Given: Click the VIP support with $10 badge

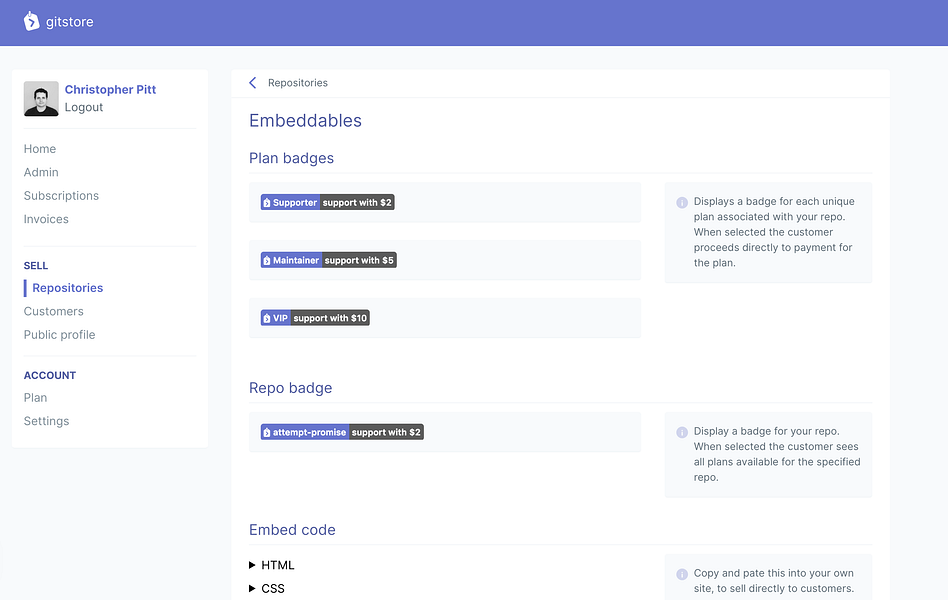Looking at the screenshot, I should (315, 318).
